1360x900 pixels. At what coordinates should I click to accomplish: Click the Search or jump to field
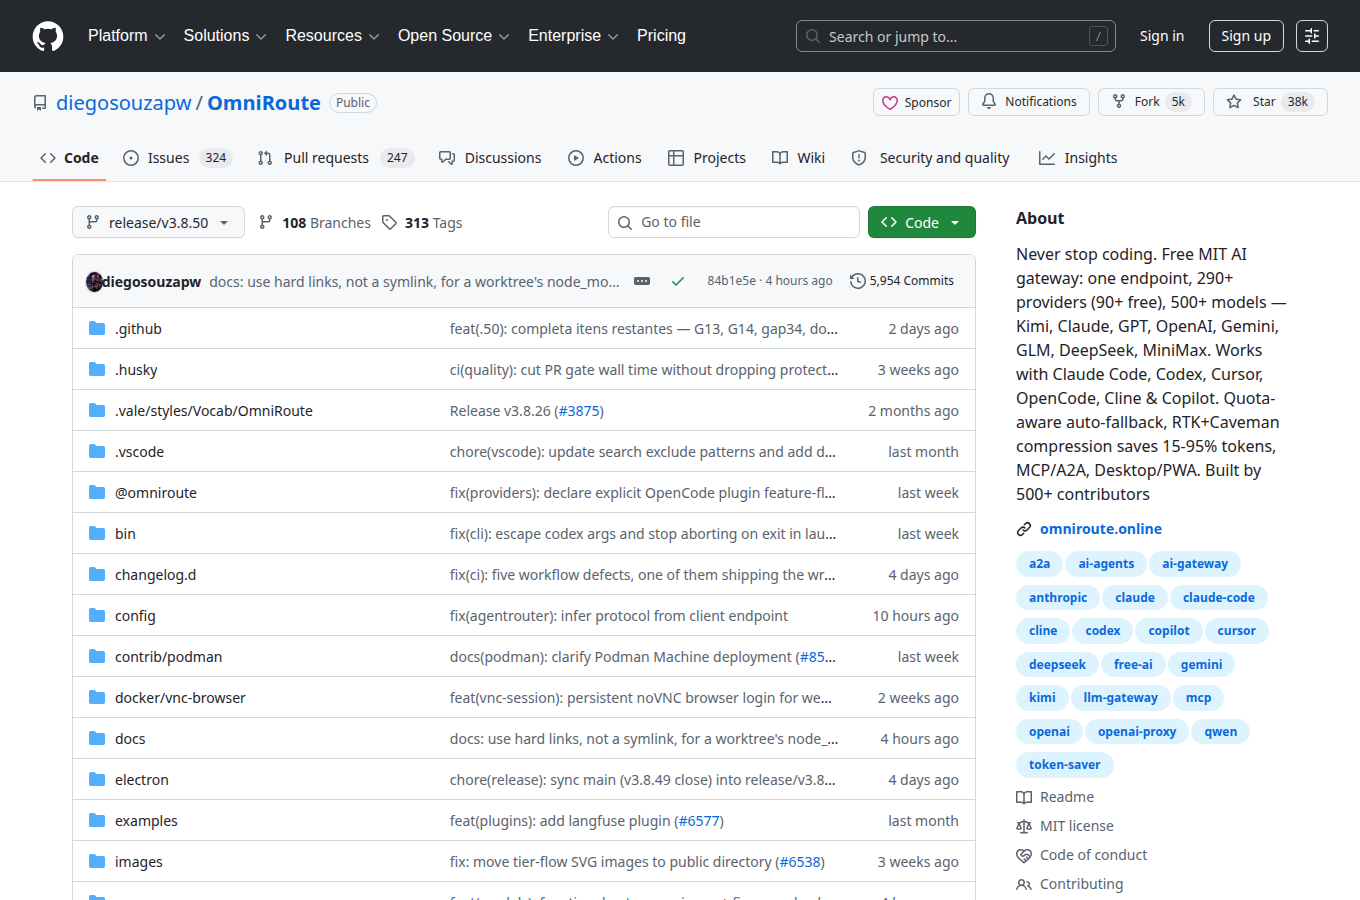956,36
